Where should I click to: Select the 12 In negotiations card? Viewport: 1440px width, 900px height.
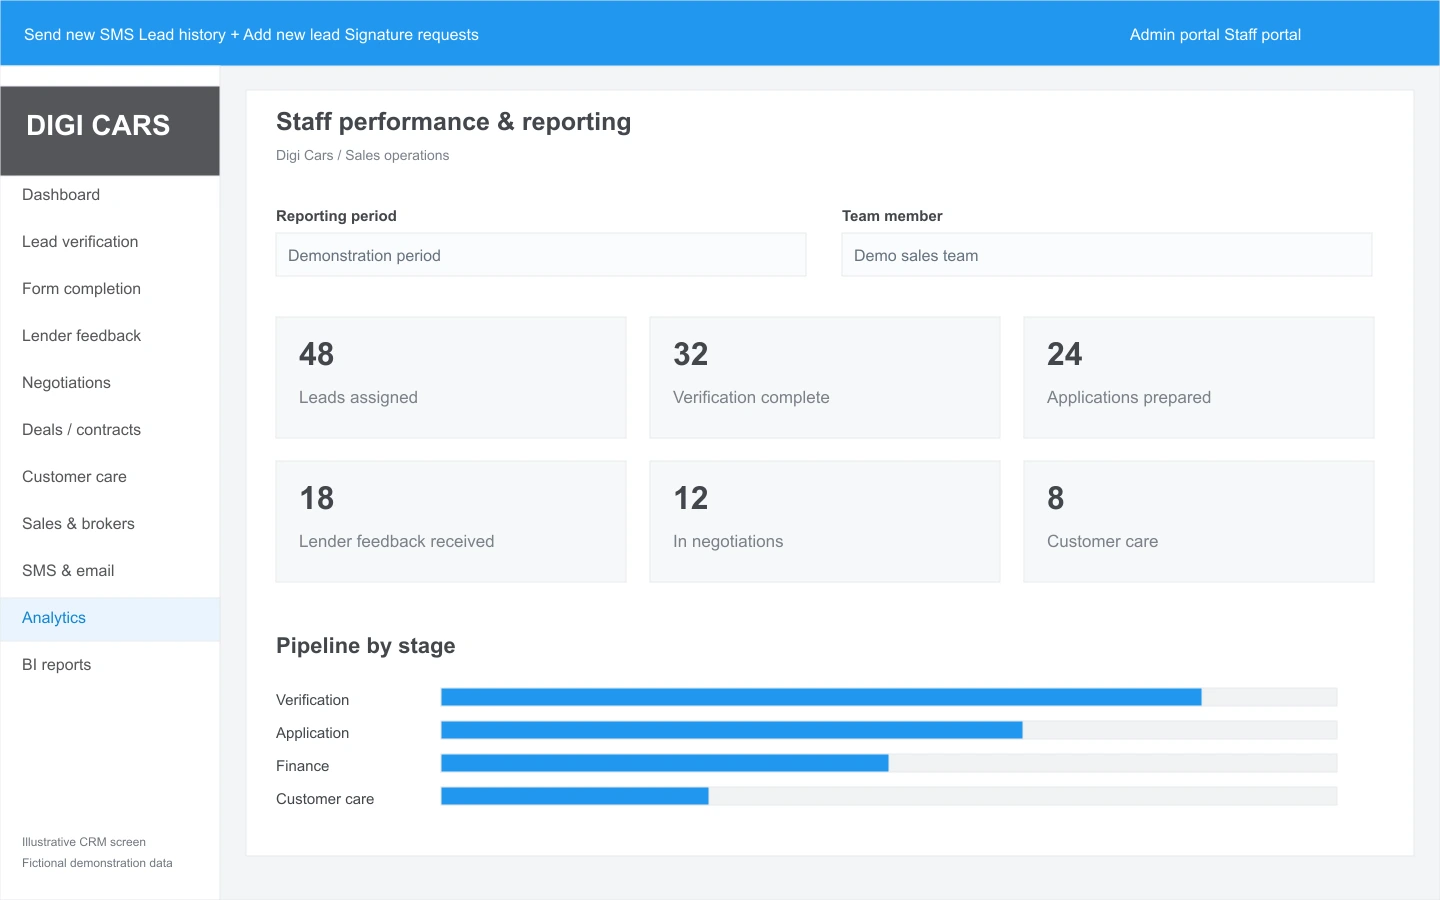[x=825, y=522]
